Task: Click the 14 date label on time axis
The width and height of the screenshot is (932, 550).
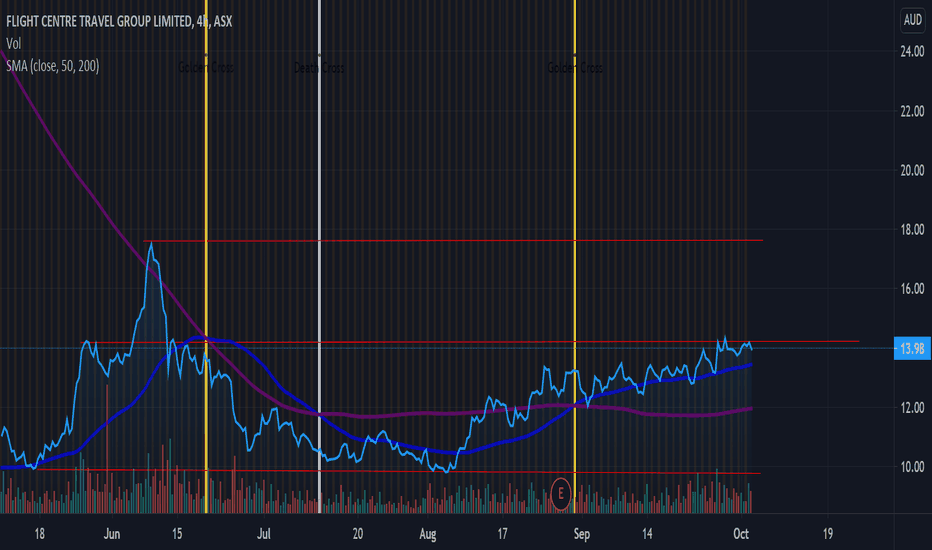Action: point(647,534)
